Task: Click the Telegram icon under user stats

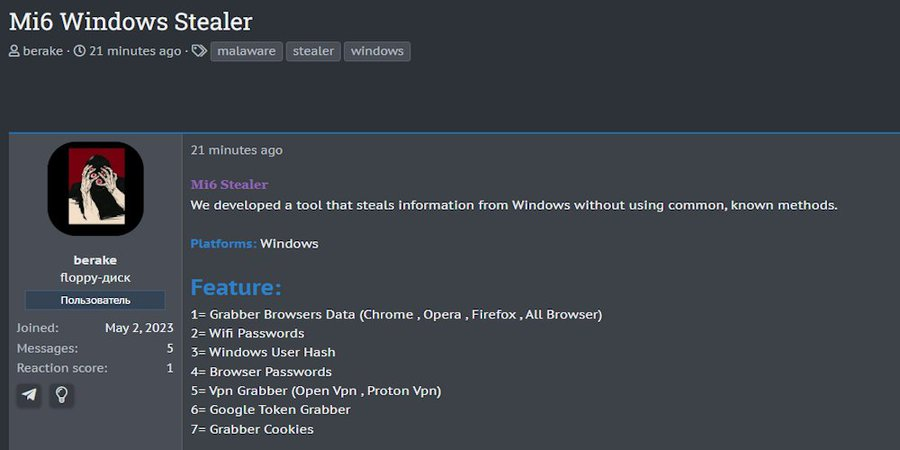Action: pyautogui.click(x=30, y=395)
